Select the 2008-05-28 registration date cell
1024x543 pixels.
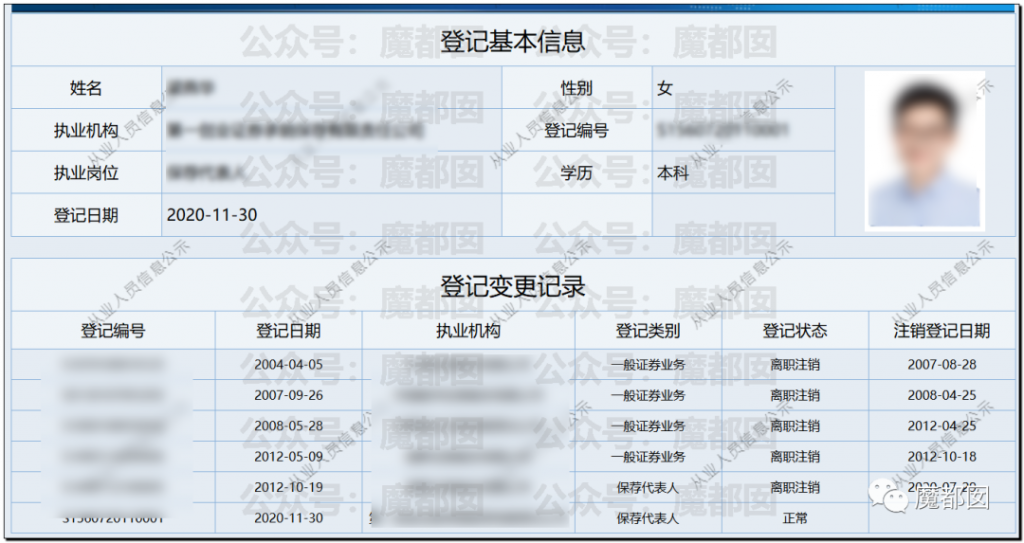tap(288, 426)
